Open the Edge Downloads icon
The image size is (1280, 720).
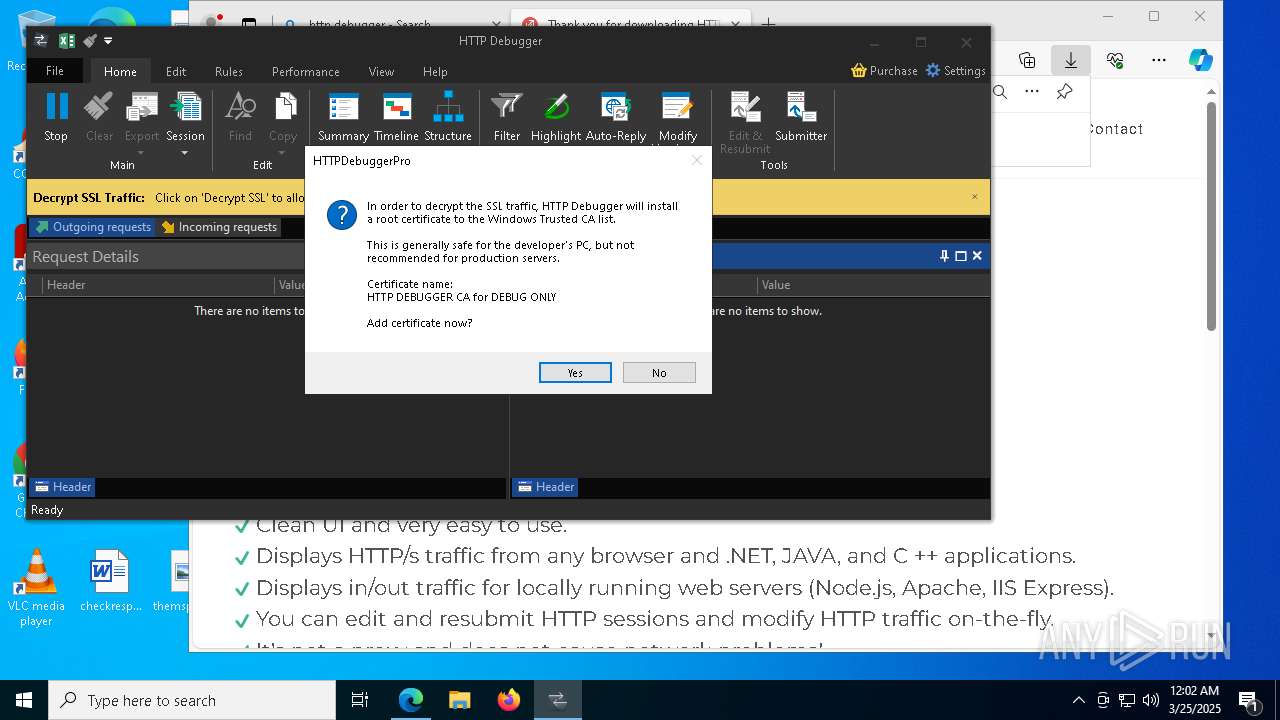click(1071, 60)
